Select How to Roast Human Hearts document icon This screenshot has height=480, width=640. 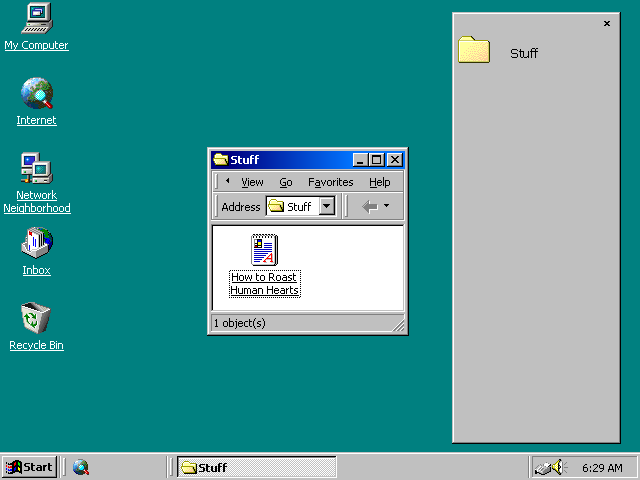[264, 250]
